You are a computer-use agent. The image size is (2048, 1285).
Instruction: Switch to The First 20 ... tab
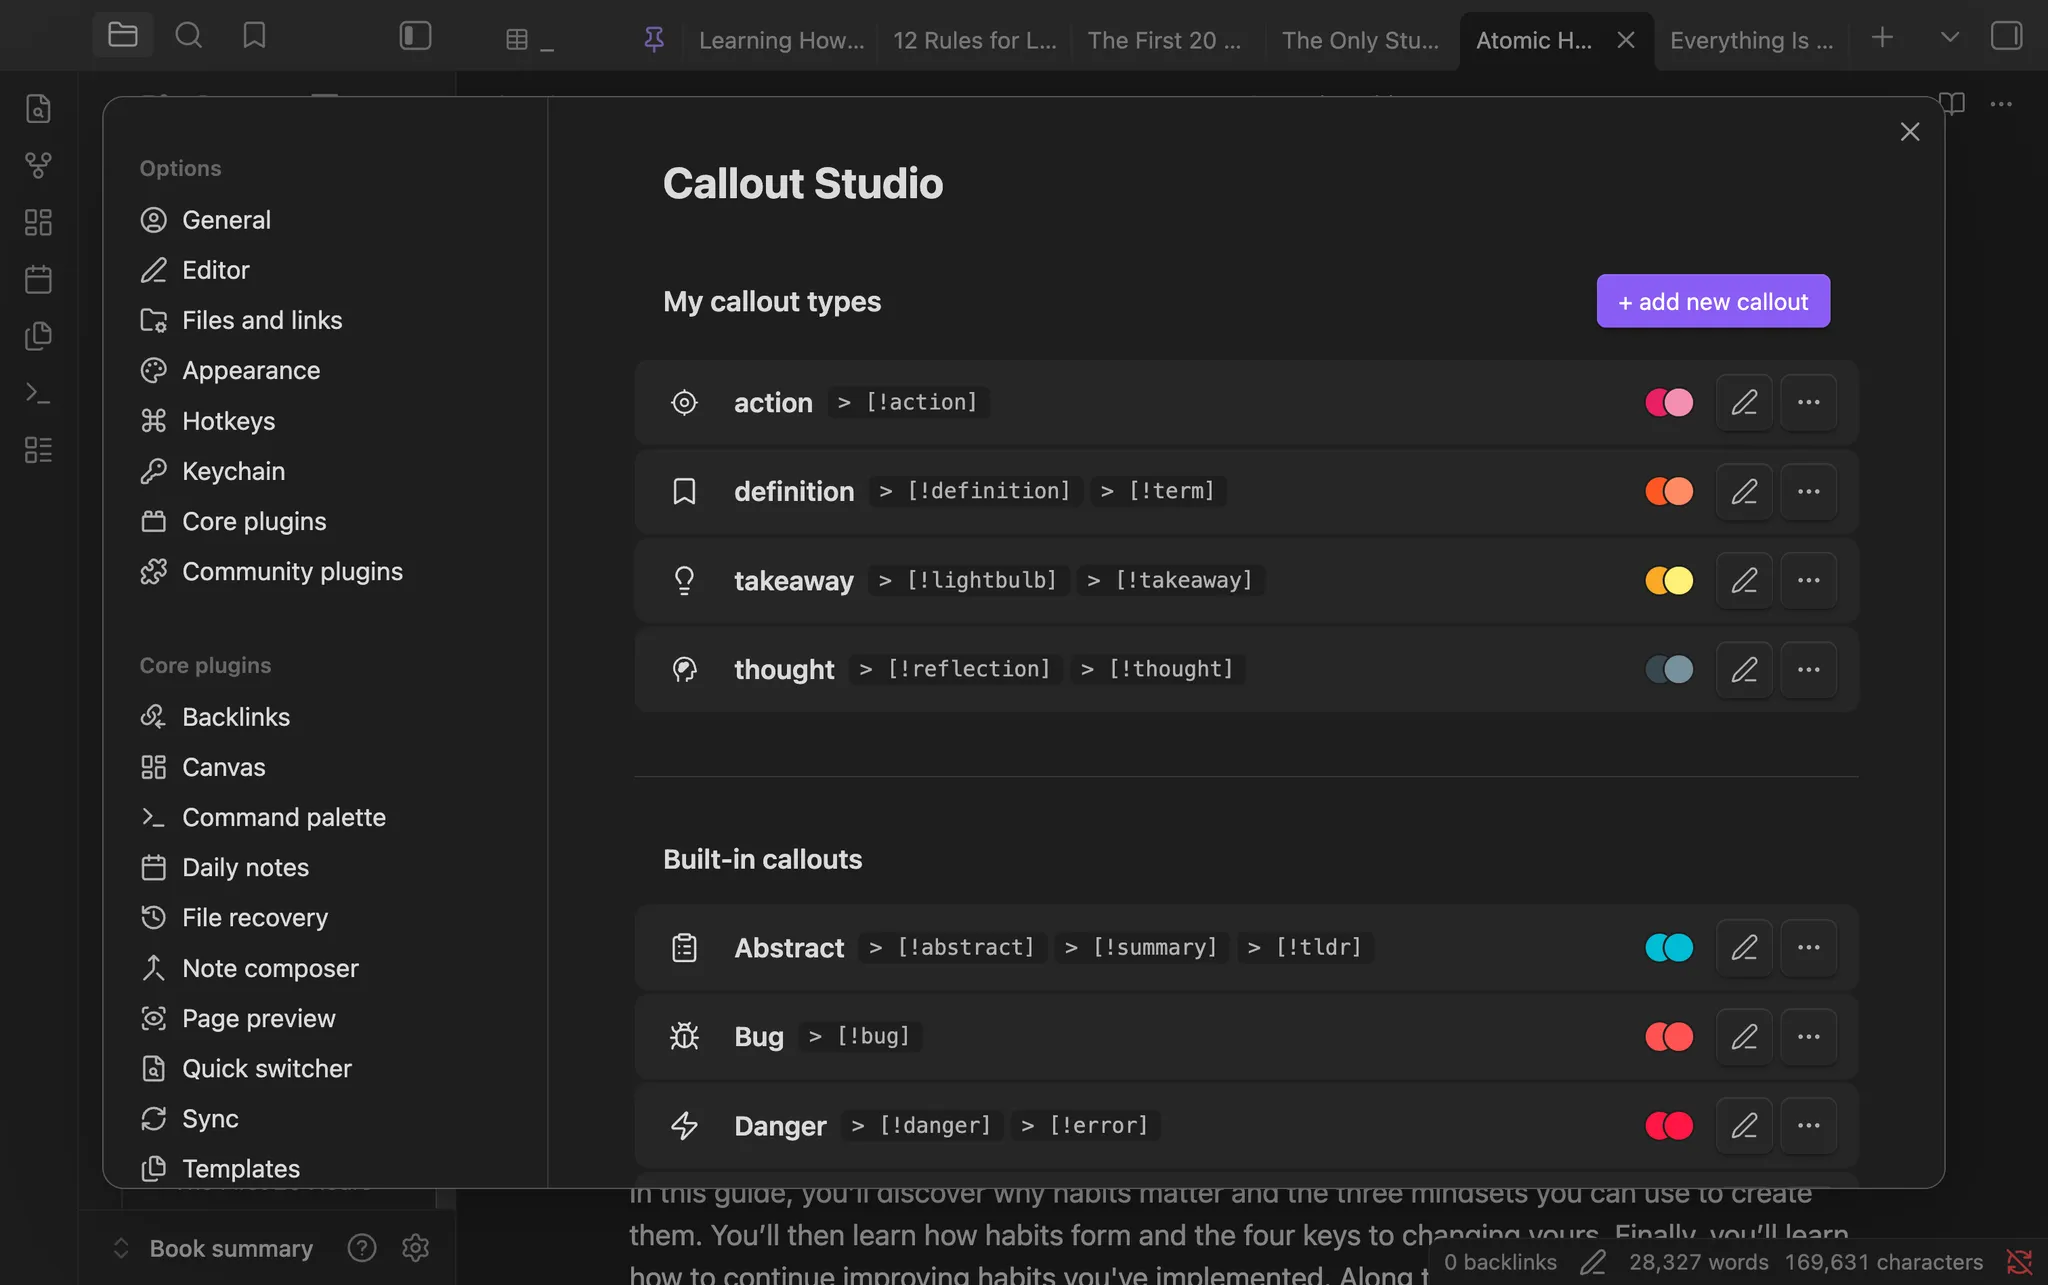pos(1164,40)
